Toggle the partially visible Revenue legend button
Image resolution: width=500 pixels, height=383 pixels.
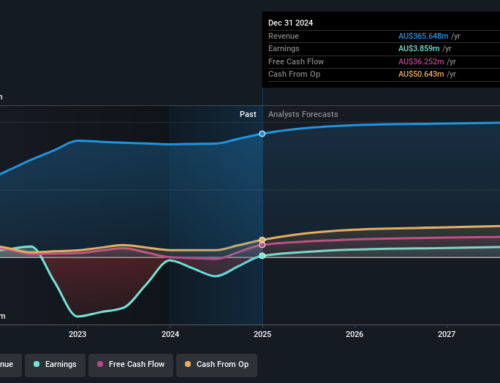(x=10, y=365)
